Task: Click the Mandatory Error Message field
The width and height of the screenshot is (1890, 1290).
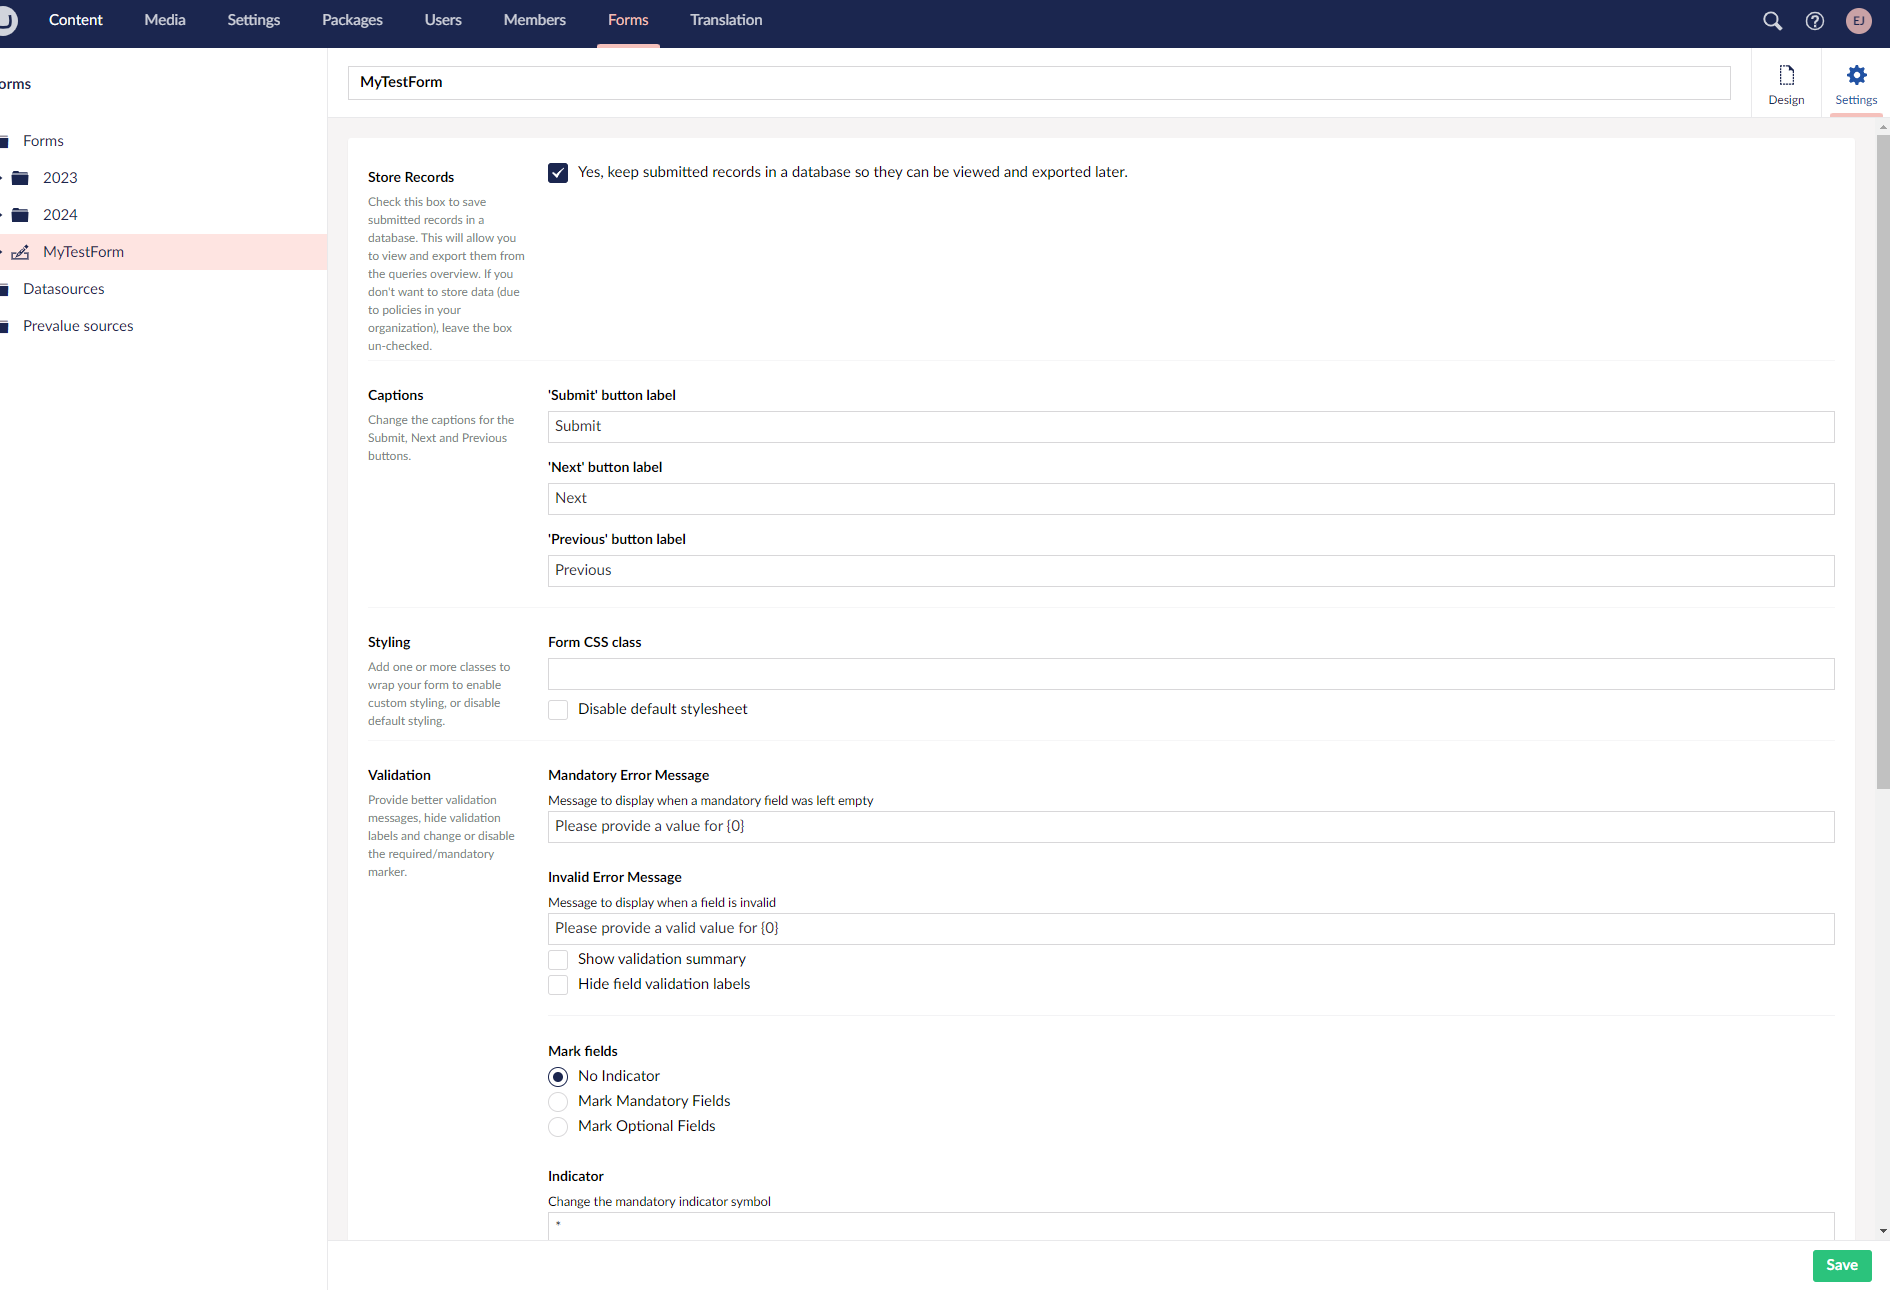Action: coord(1191,827)
